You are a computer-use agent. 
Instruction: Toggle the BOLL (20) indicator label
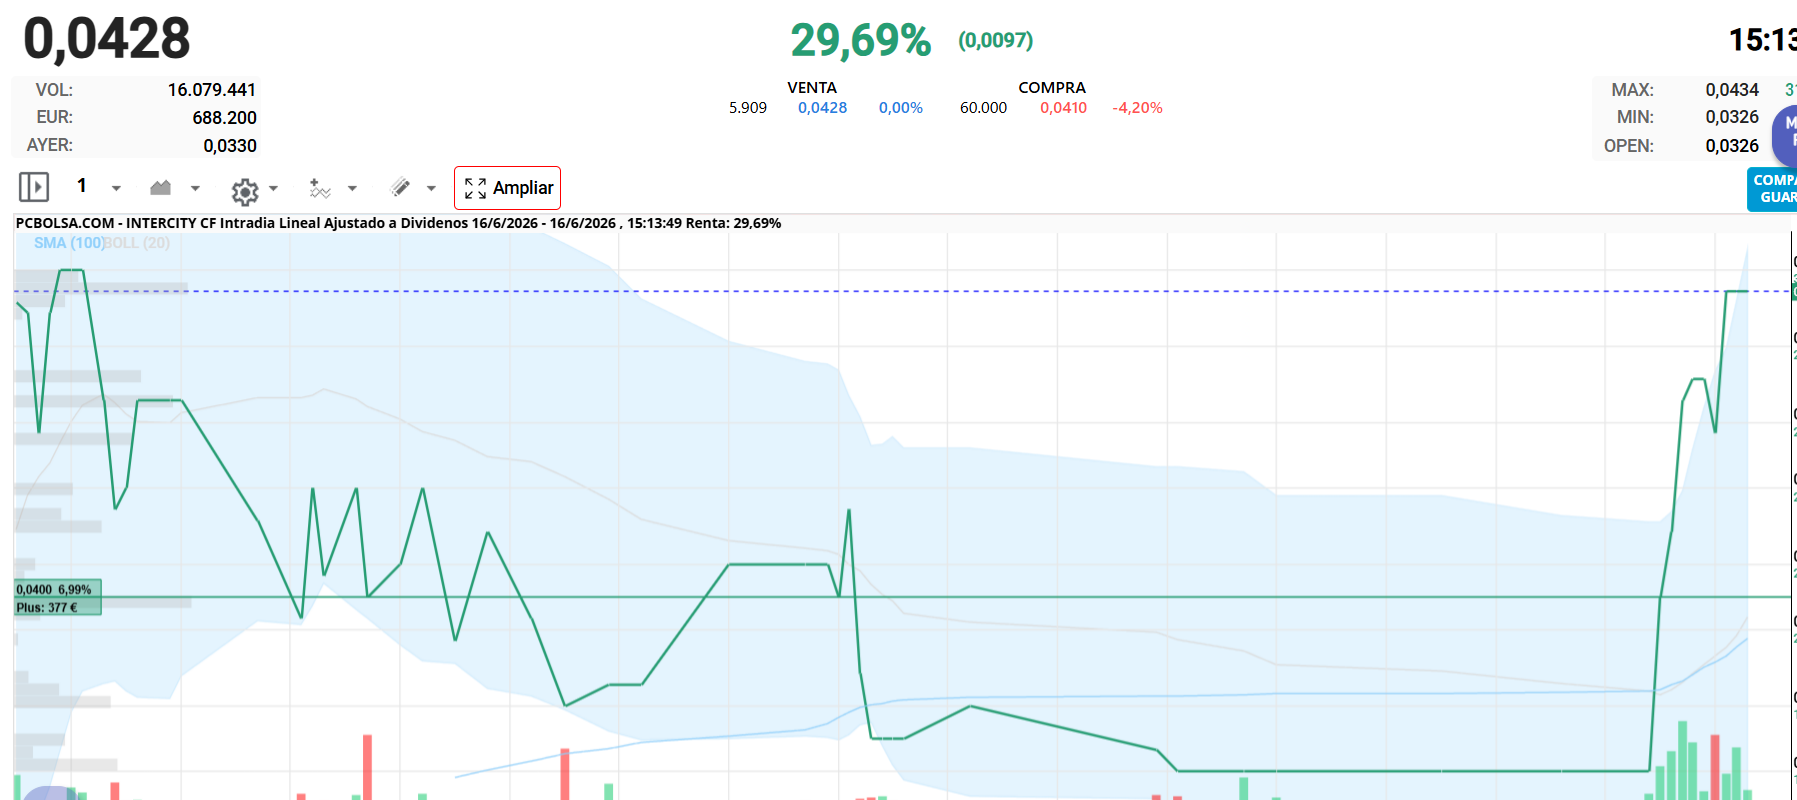137,243
